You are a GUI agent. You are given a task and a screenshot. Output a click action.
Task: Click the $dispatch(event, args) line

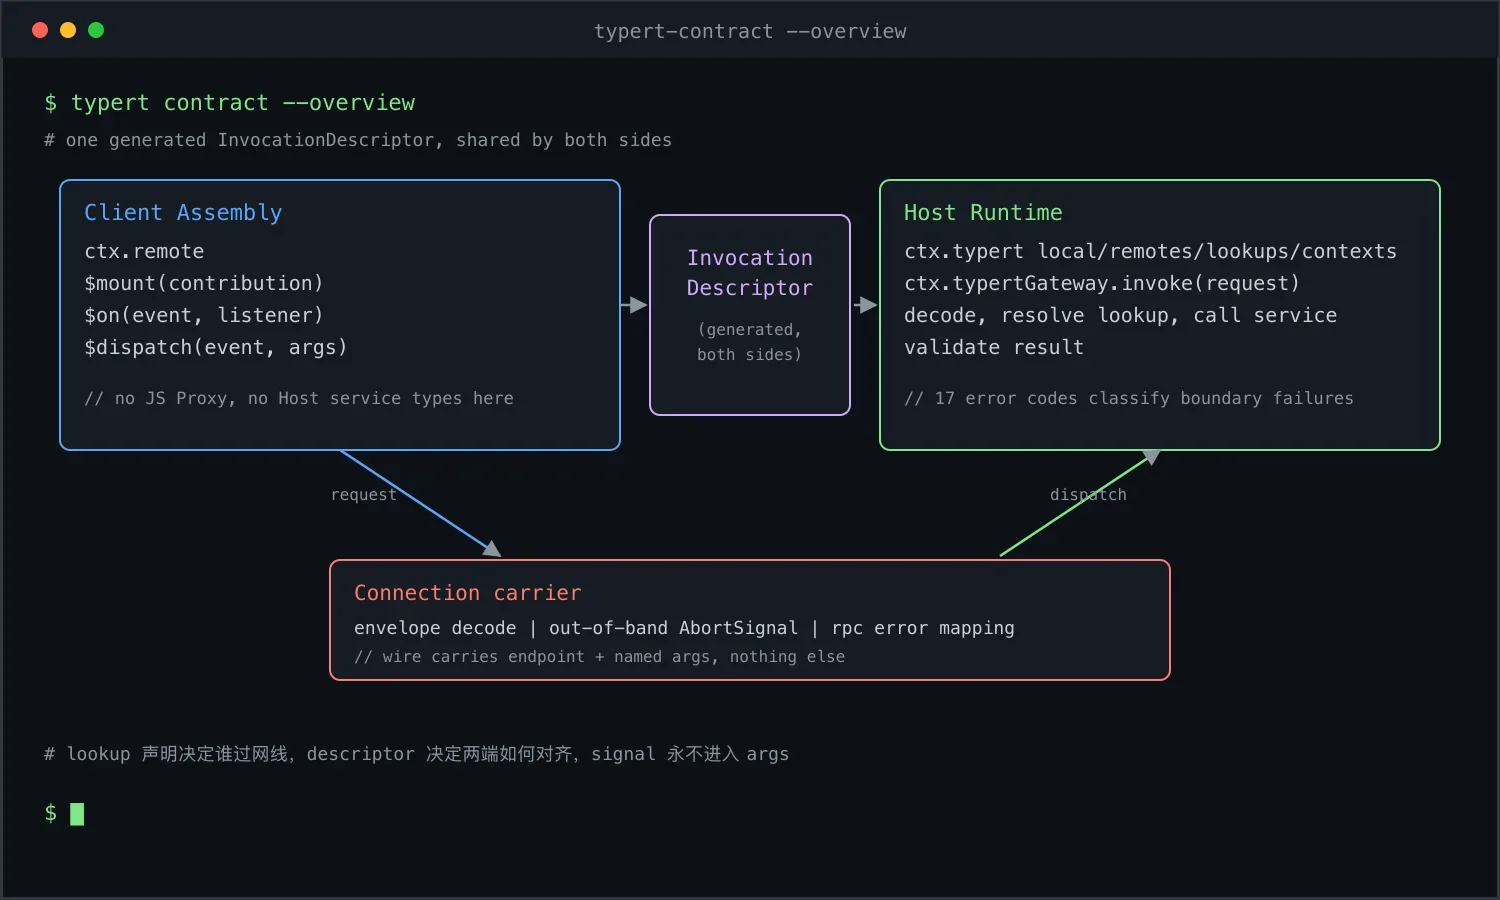(x=216, y=347)
